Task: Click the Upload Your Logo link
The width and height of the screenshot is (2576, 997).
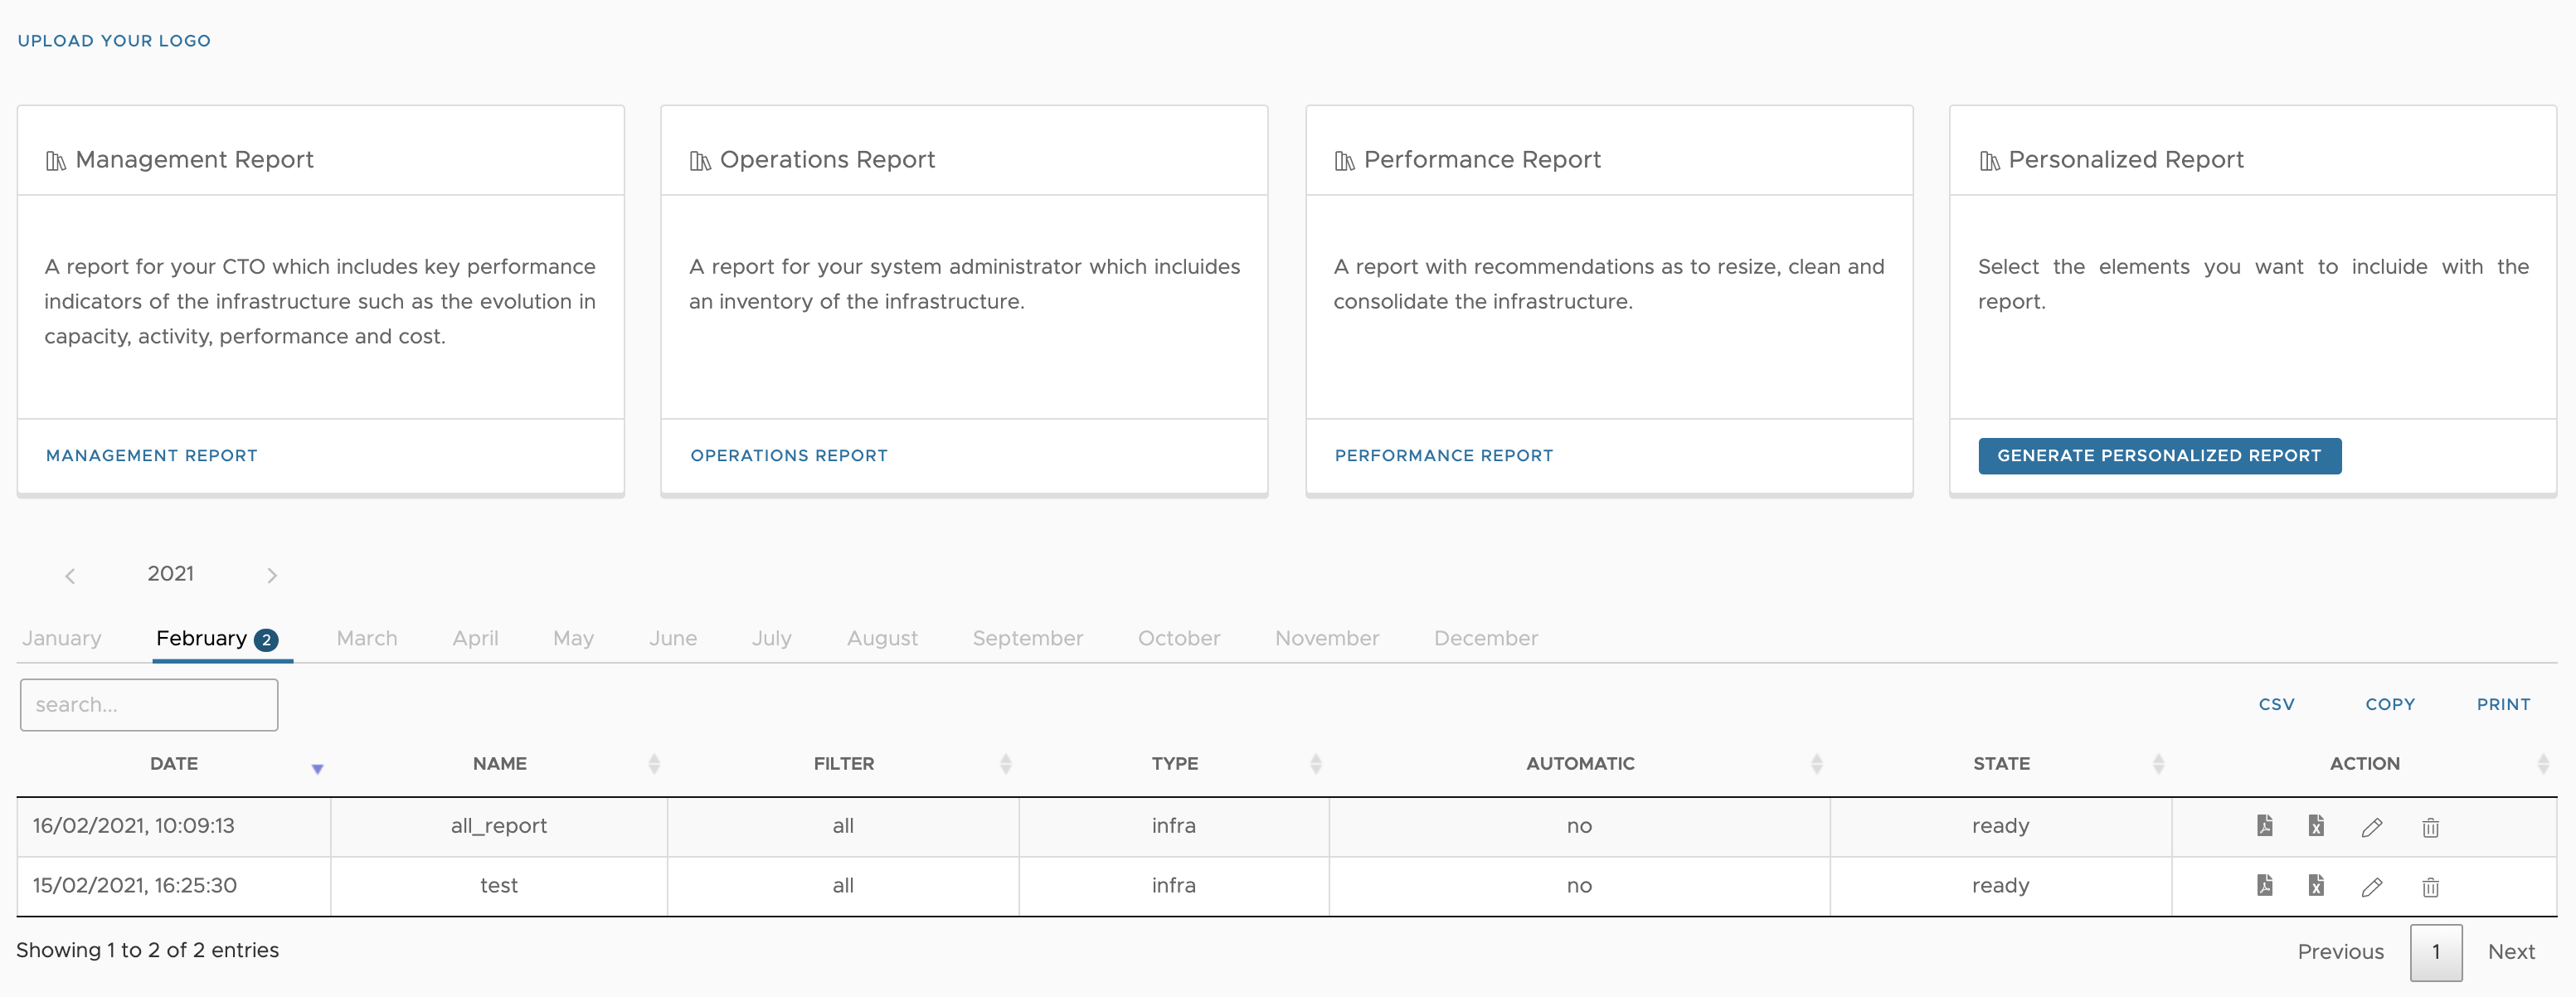Action: pyautogui.click(x=114, y=41)
